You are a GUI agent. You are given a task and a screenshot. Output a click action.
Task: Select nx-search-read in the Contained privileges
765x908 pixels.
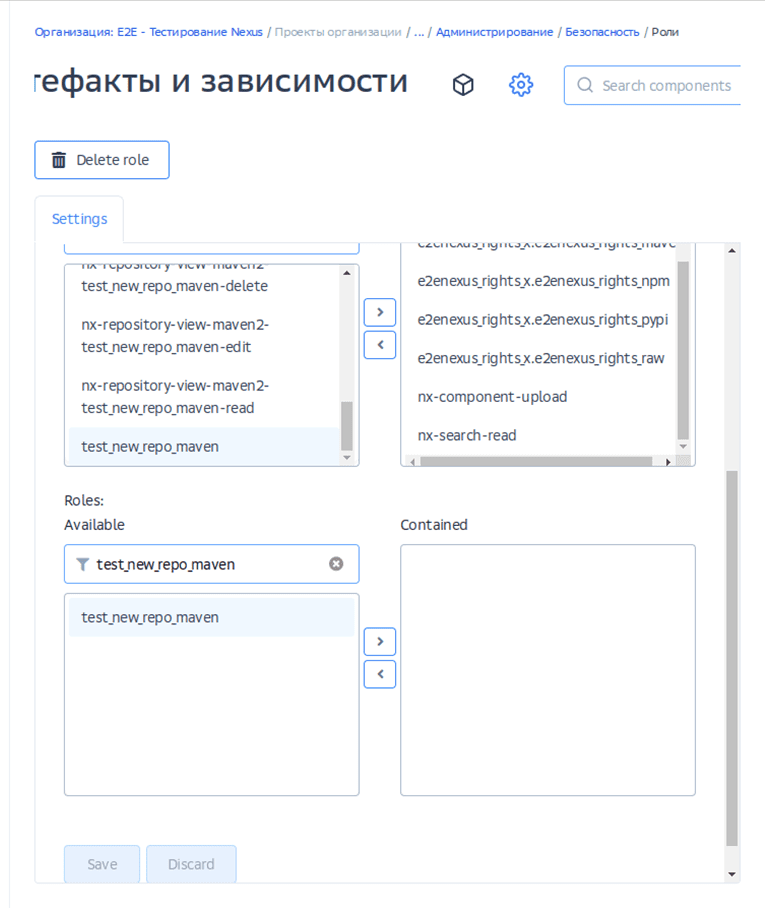tap(466, 436)
